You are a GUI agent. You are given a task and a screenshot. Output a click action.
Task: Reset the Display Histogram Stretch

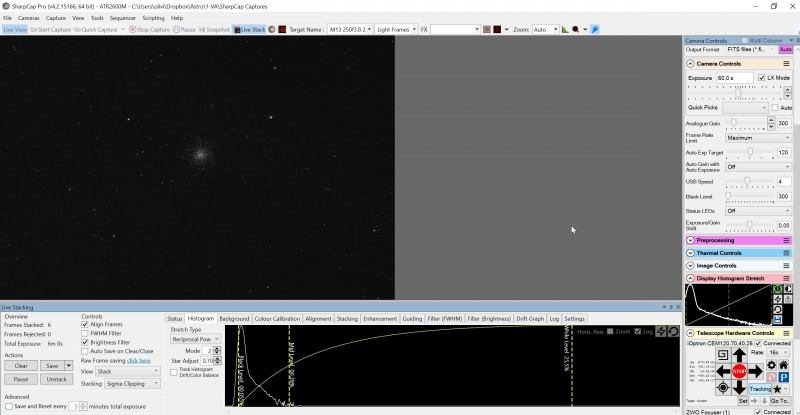click(778, 310)
